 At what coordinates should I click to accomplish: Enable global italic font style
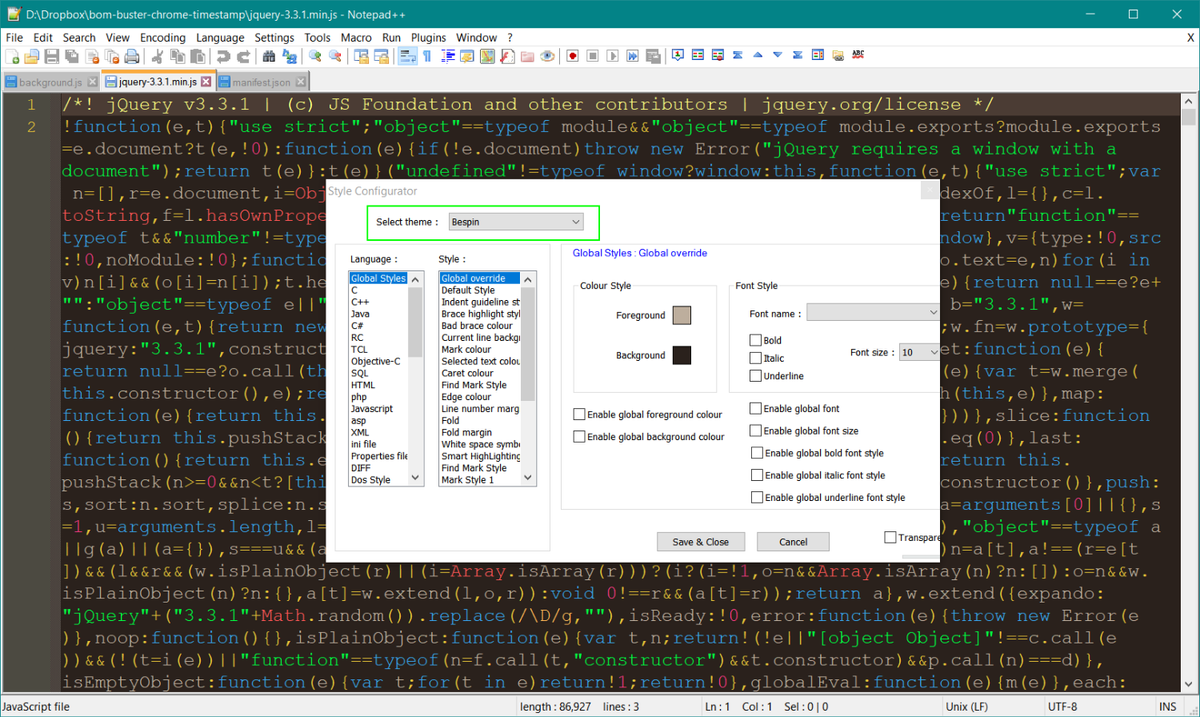click(757, 475)
